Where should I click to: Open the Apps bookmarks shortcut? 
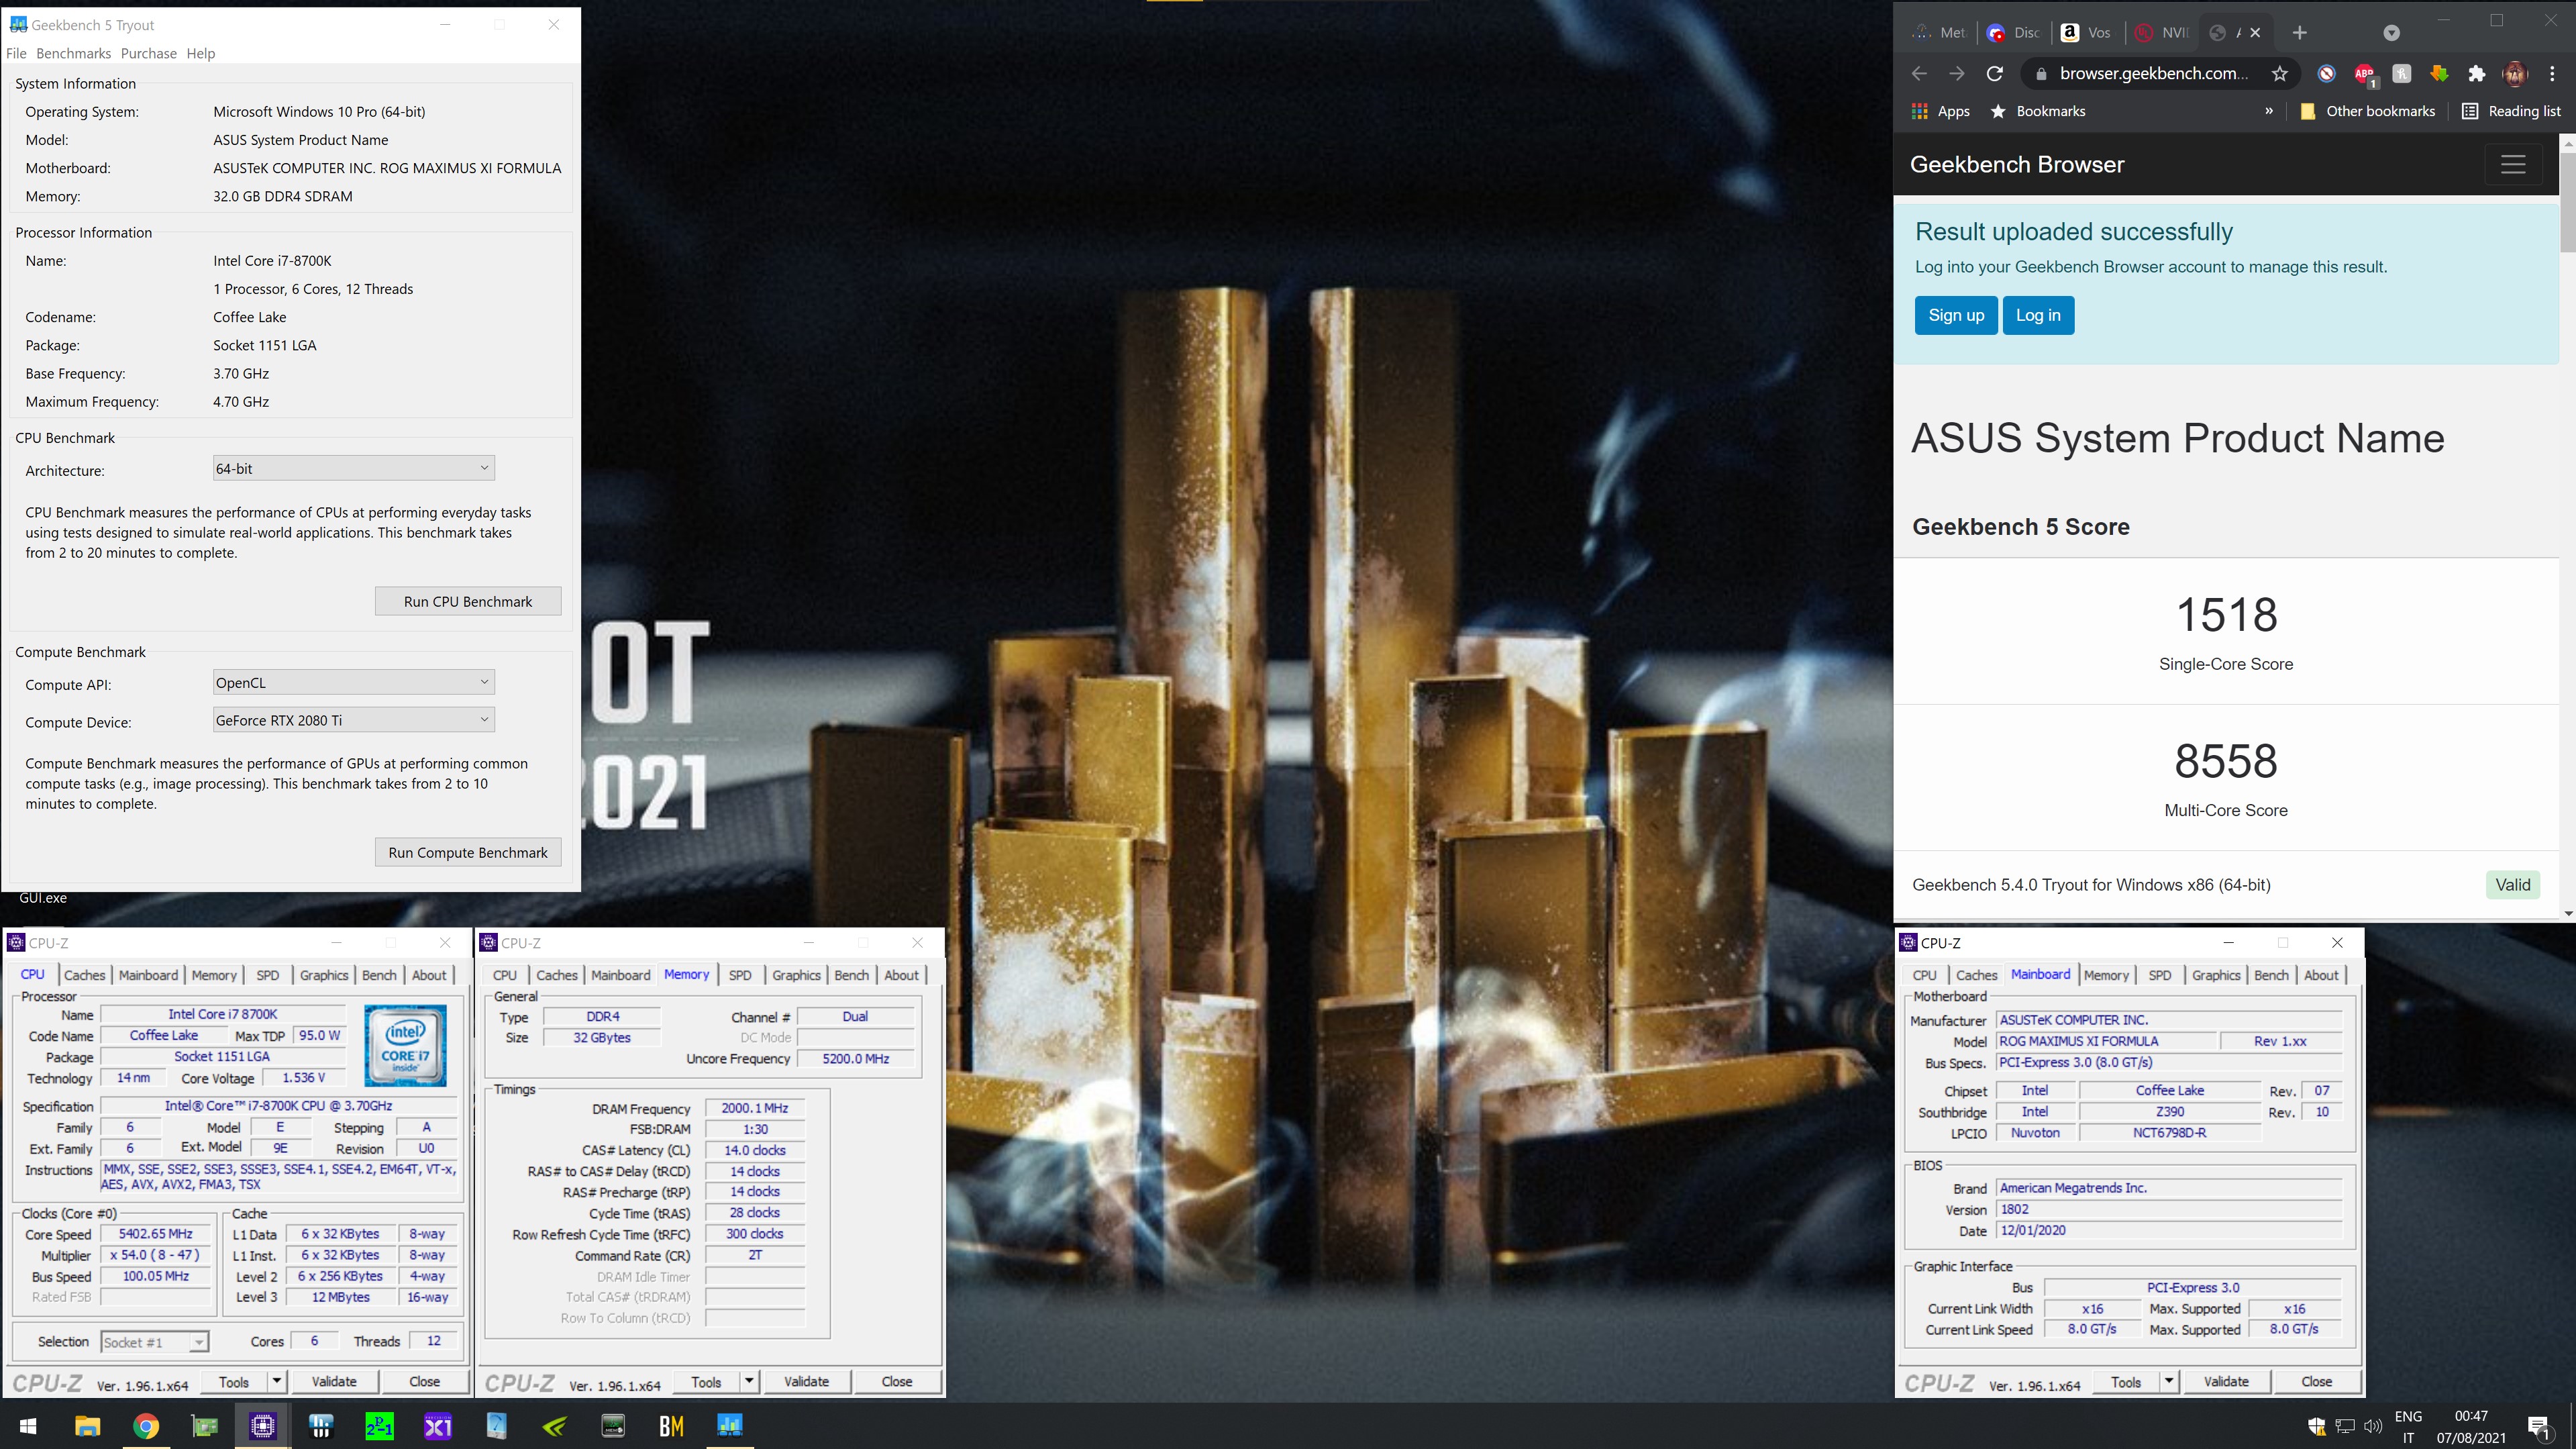coord(1940,111)
